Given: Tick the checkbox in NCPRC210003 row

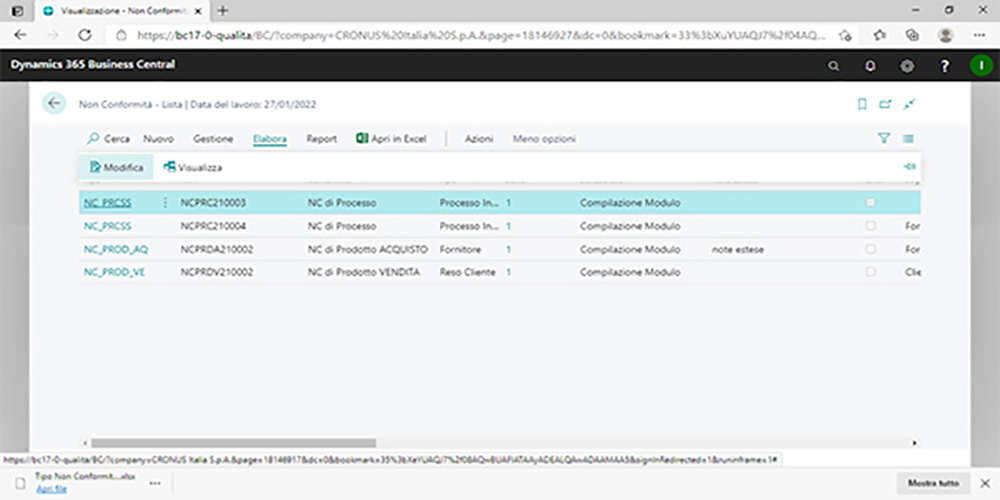Looking at the screenshot, I should pos(871,203).
